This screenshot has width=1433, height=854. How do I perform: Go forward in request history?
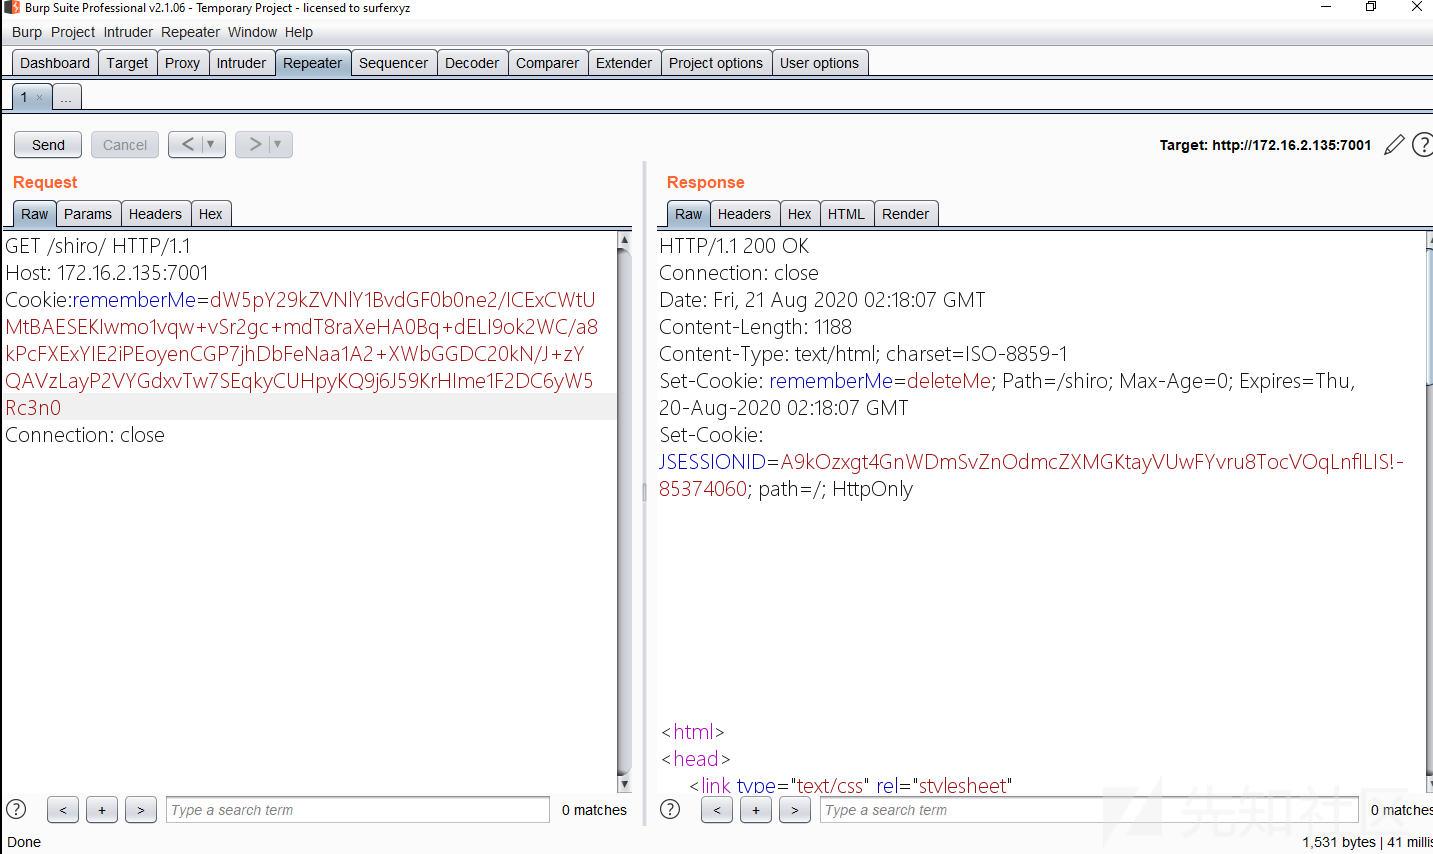[x=255, y=144]
